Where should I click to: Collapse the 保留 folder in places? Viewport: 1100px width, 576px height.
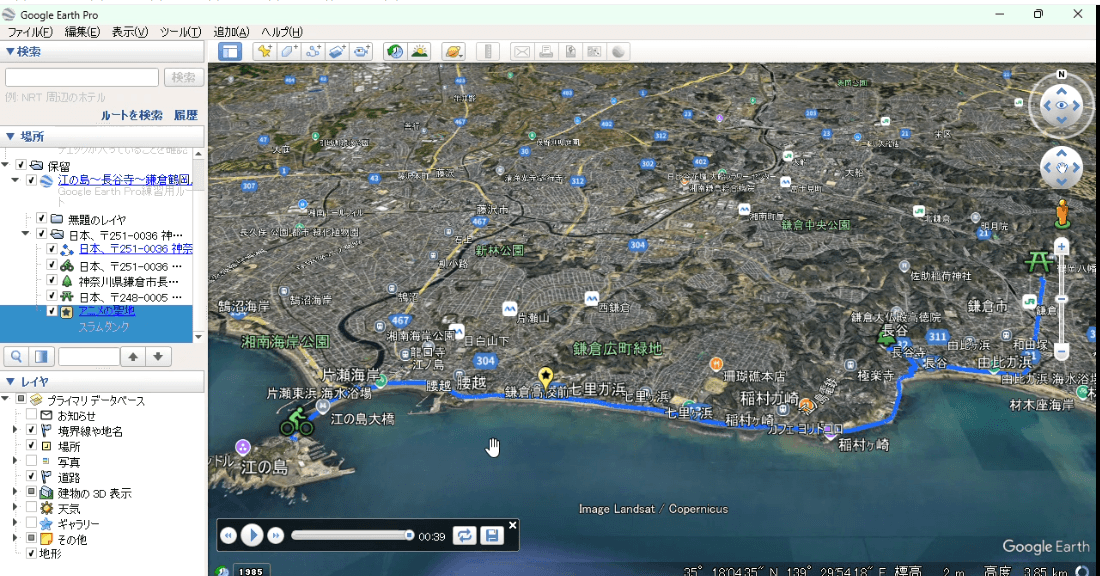(7, 165)
